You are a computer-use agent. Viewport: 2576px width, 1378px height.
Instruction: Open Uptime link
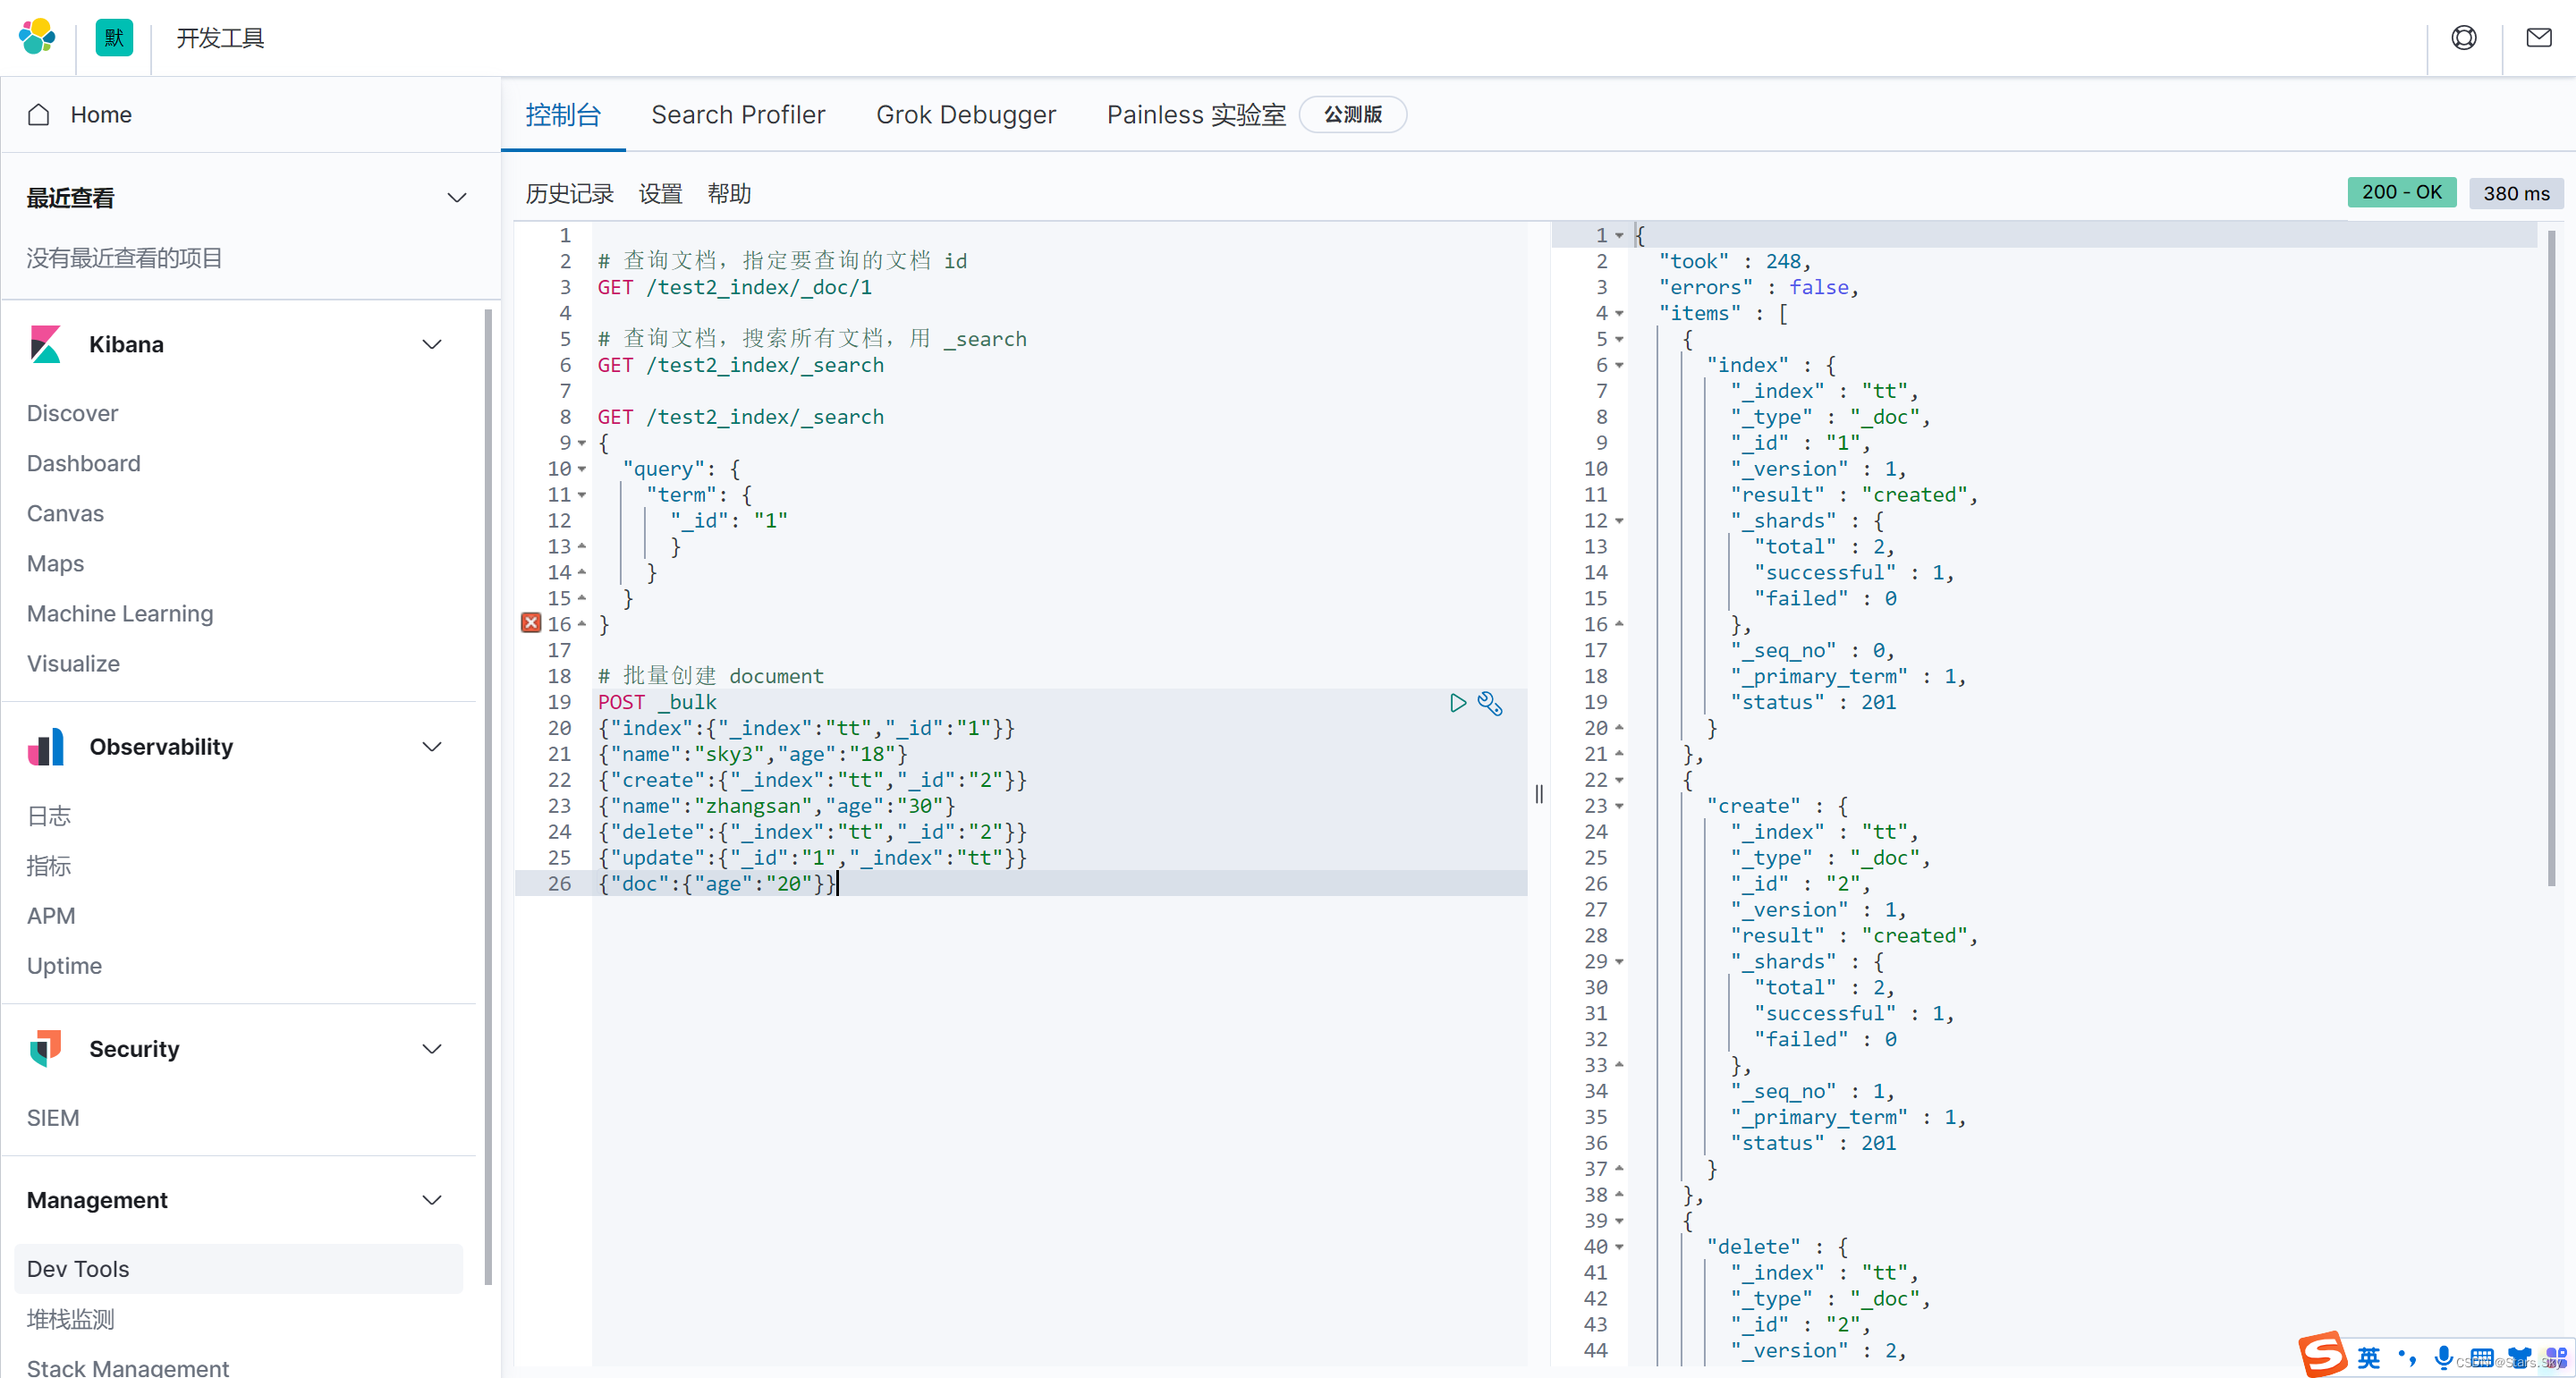(64, 966)
